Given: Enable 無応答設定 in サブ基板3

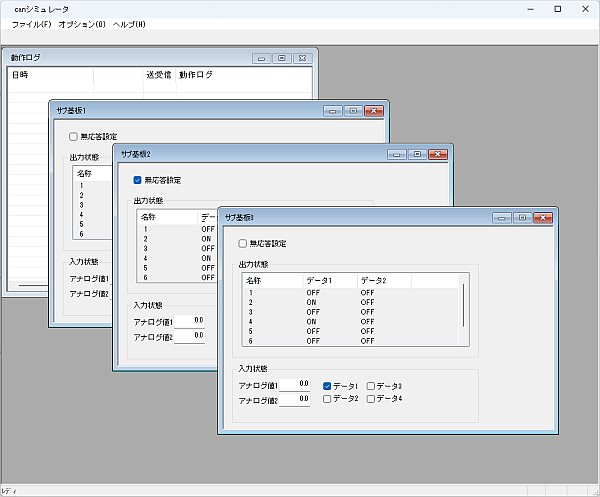Looking at the screenshot, I should tap(243, 243).
